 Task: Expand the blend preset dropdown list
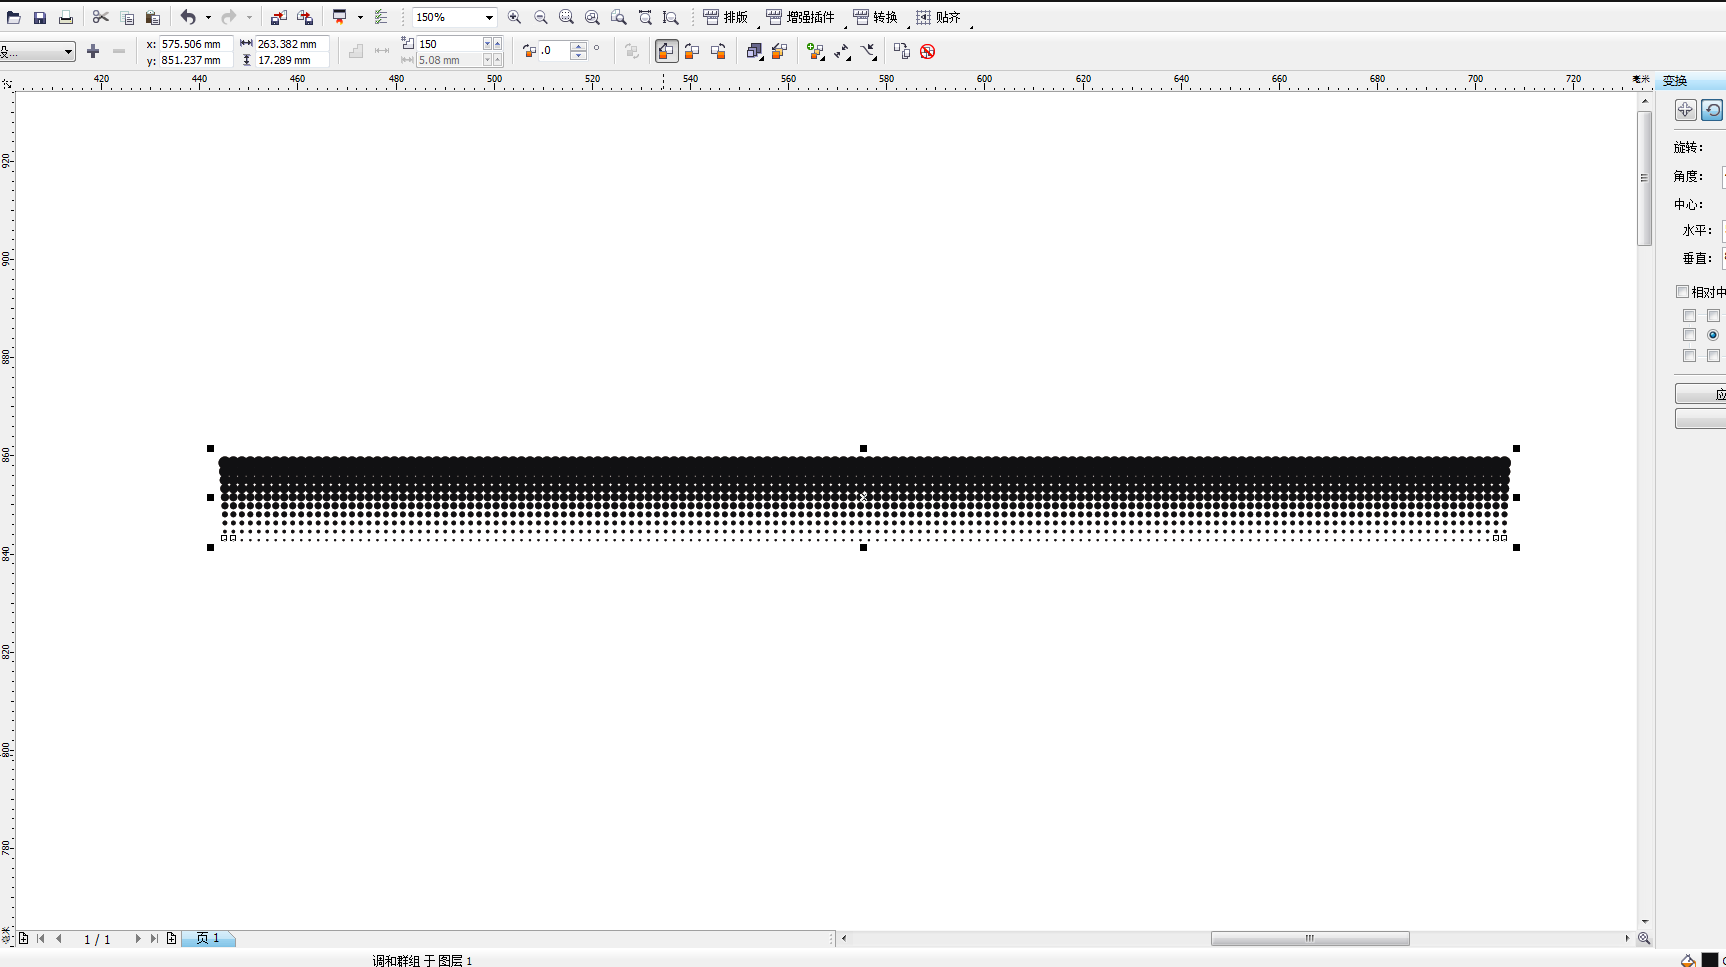(x=68, y=52)
